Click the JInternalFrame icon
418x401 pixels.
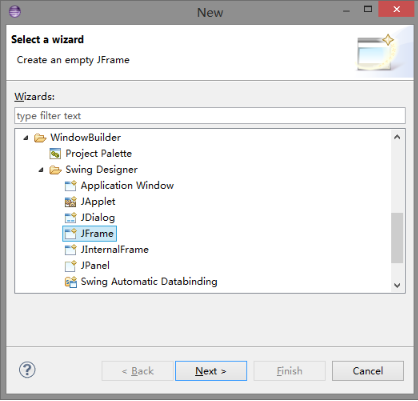coord(70,250)
